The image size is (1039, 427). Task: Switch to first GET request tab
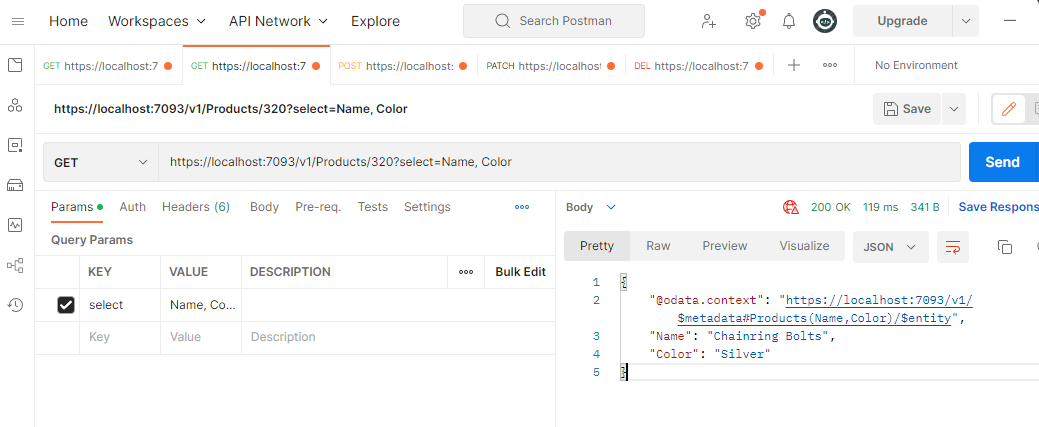(x=108, y=66)
